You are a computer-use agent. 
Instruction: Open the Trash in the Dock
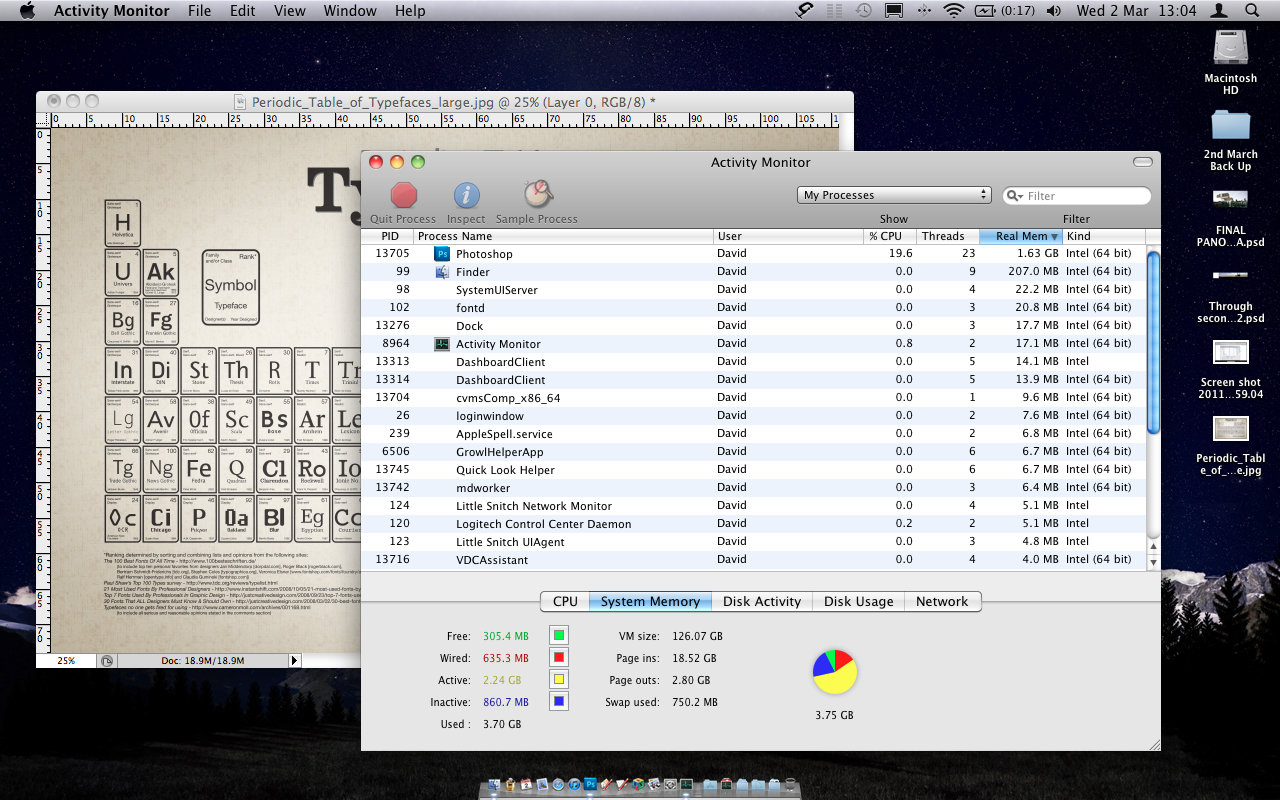pos(790,786)
